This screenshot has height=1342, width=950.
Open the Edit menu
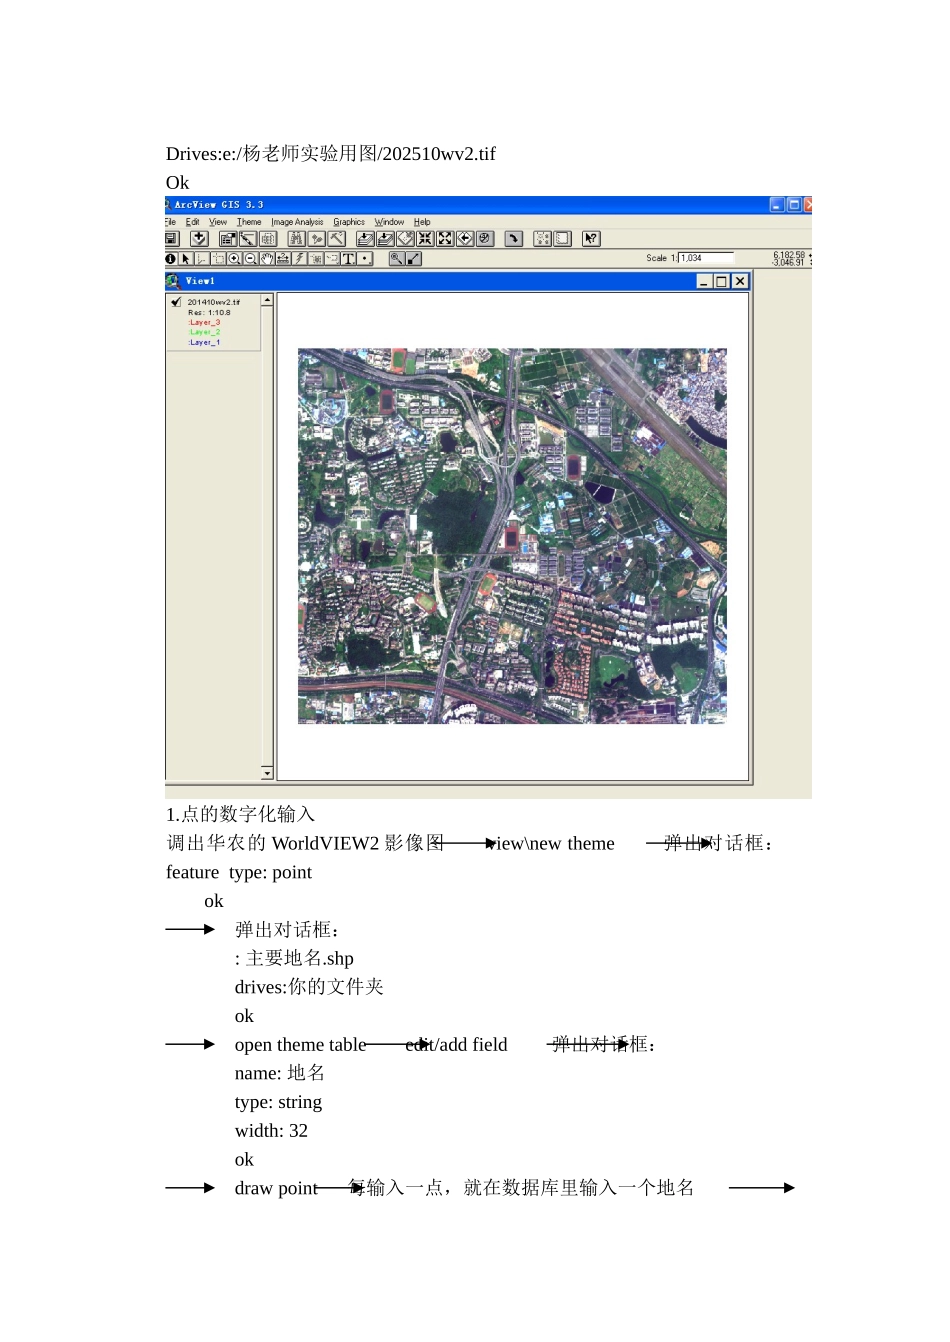tap(192, 222)
